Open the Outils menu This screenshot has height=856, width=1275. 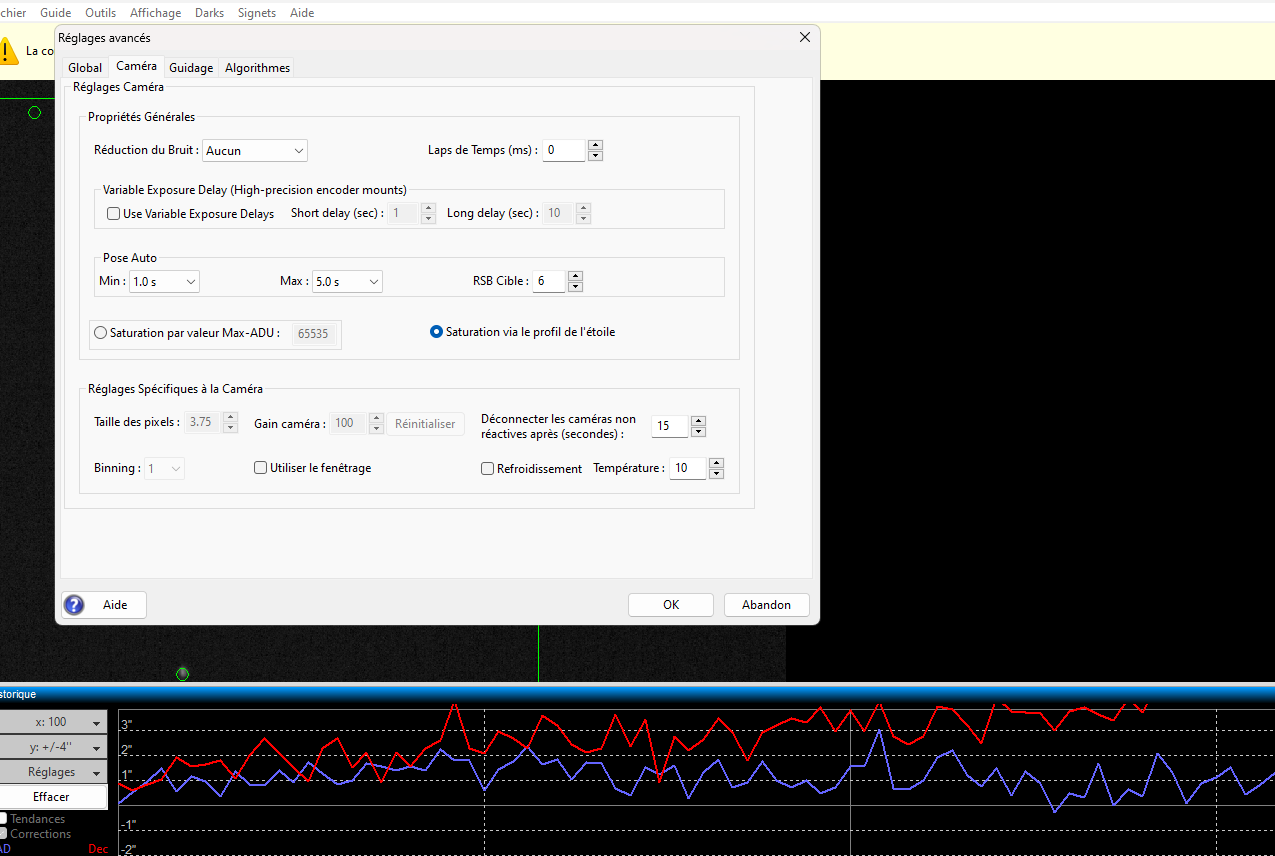(x=100, y=13)
